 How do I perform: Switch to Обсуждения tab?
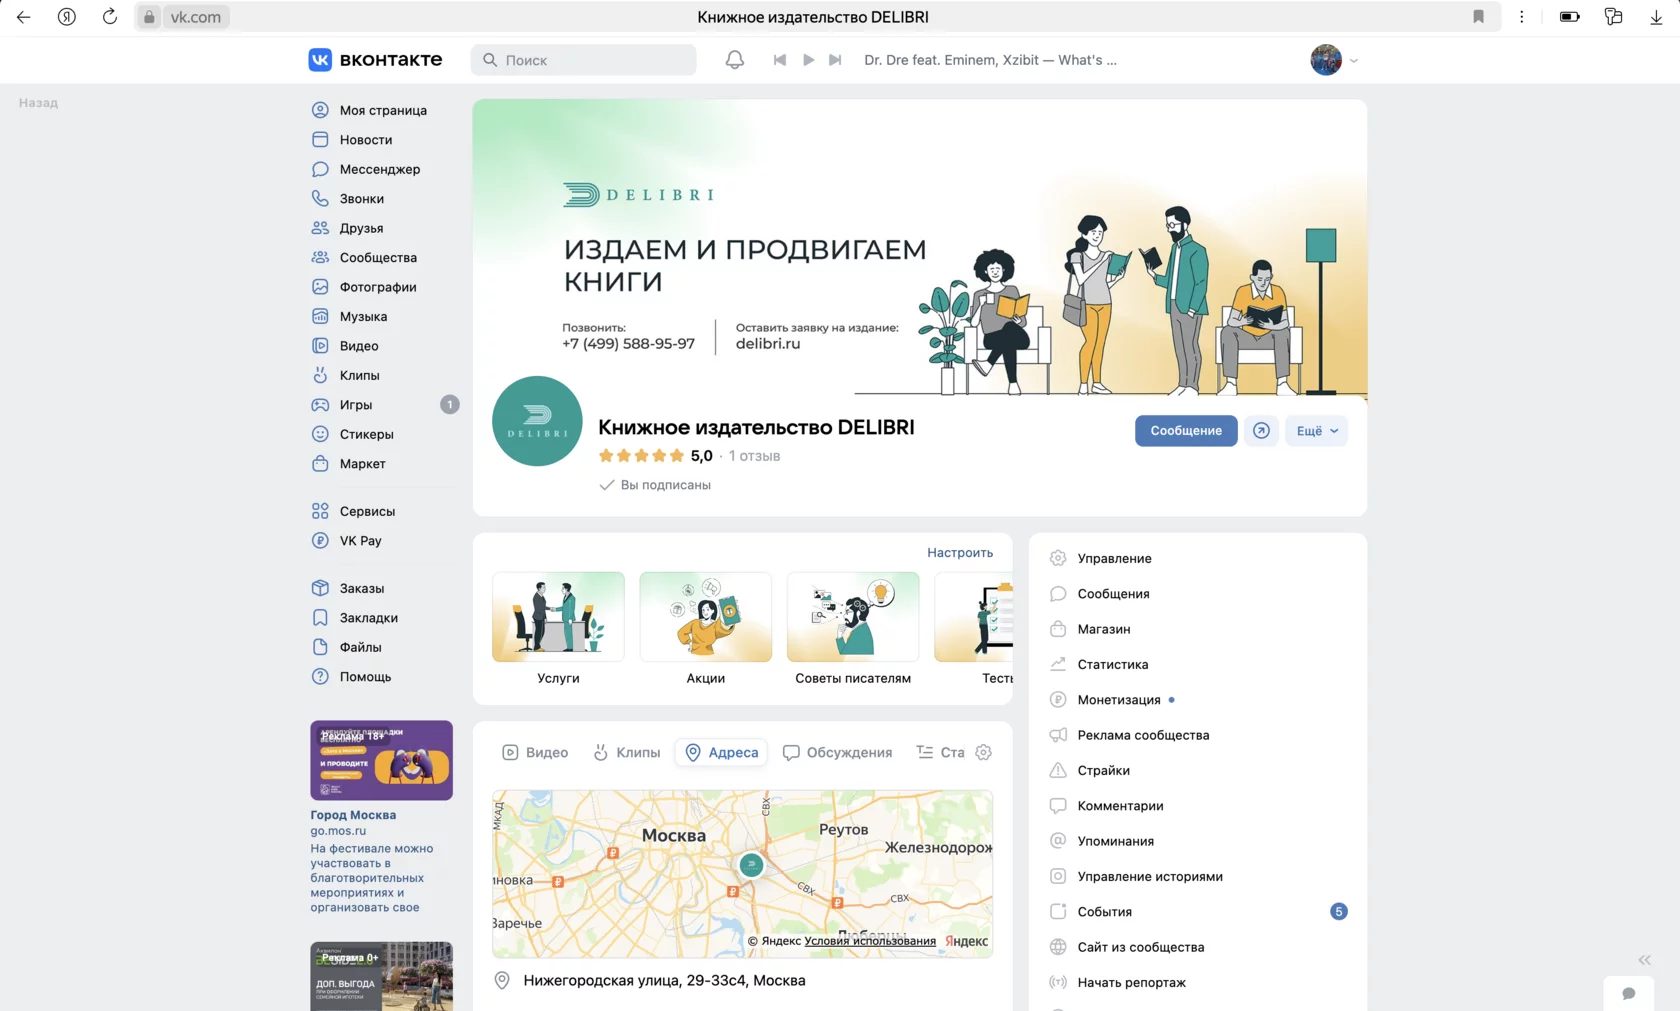(x=837, y=752)
